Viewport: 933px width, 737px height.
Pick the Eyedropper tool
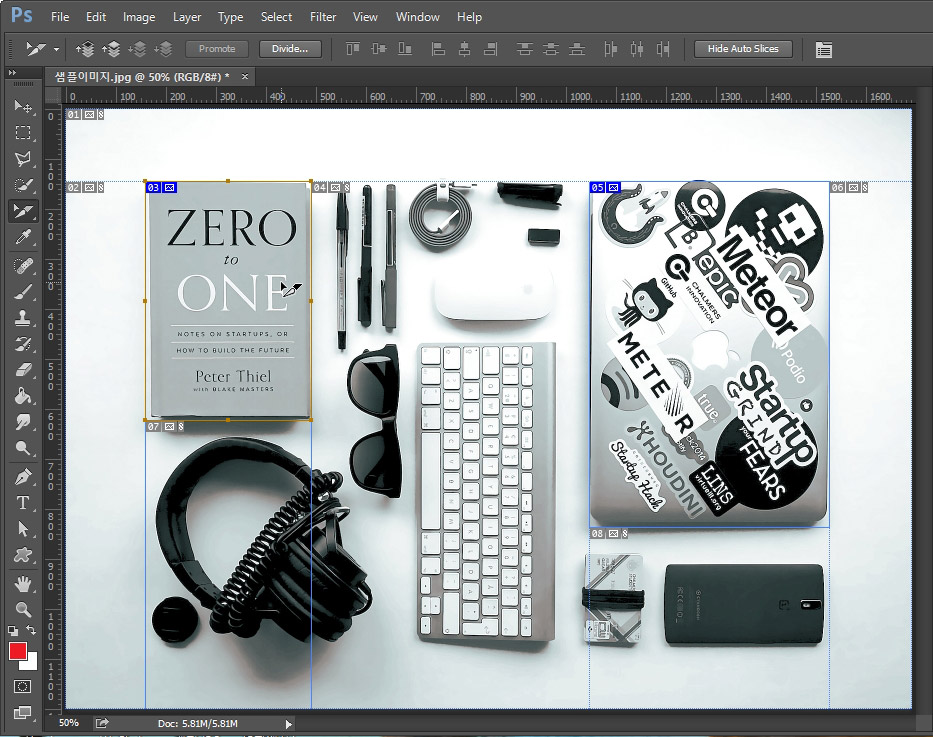(x=22, y=238)
